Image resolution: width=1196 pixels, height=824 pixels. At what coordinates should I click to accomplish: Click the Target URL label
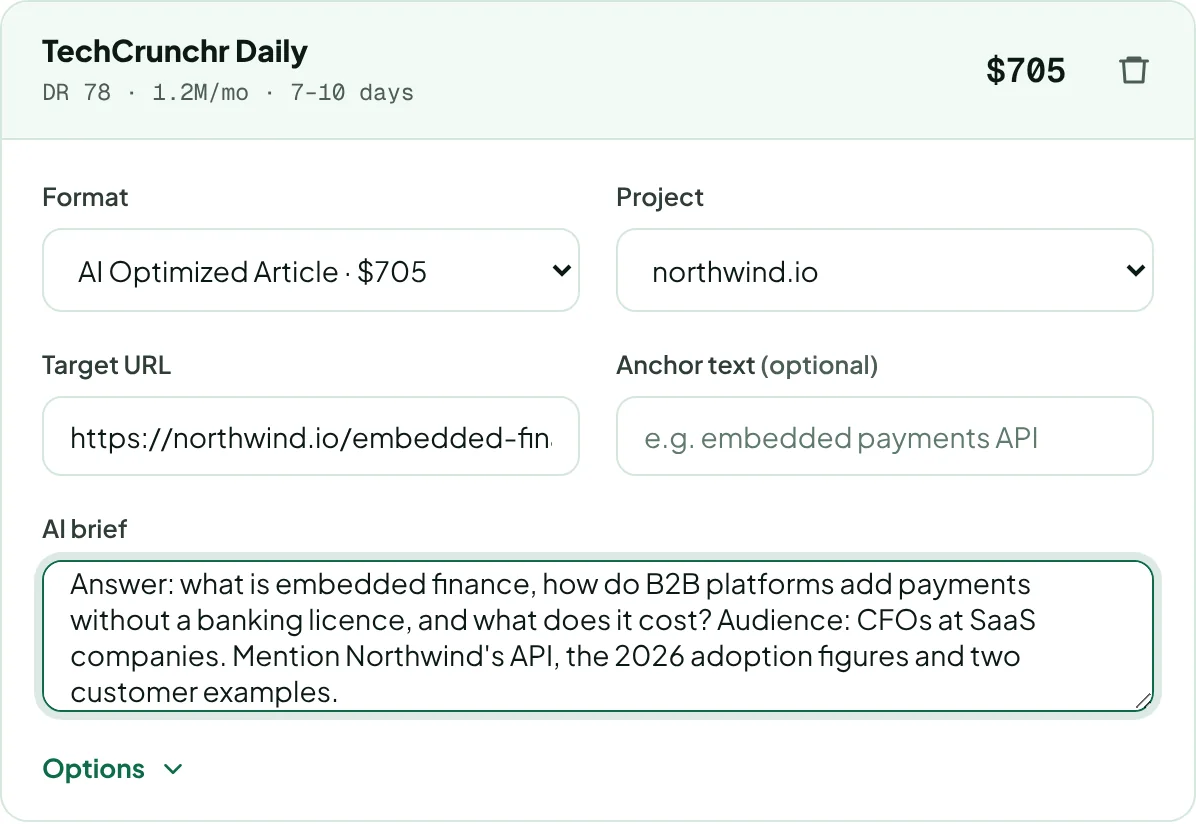107,365
